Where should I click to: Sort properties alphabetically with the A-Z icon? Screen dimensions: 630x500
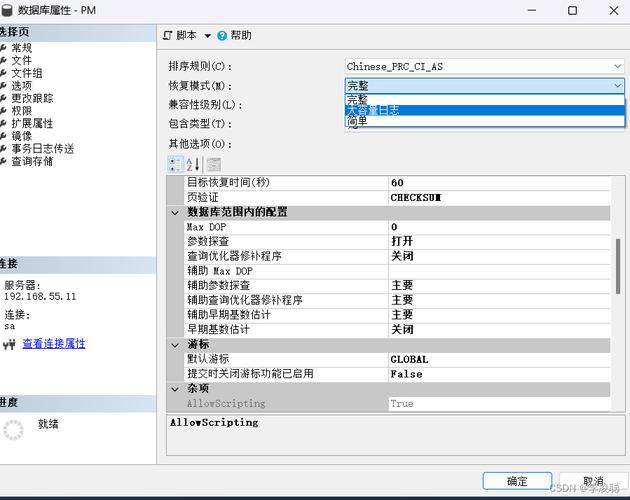[x=193, y=164]
